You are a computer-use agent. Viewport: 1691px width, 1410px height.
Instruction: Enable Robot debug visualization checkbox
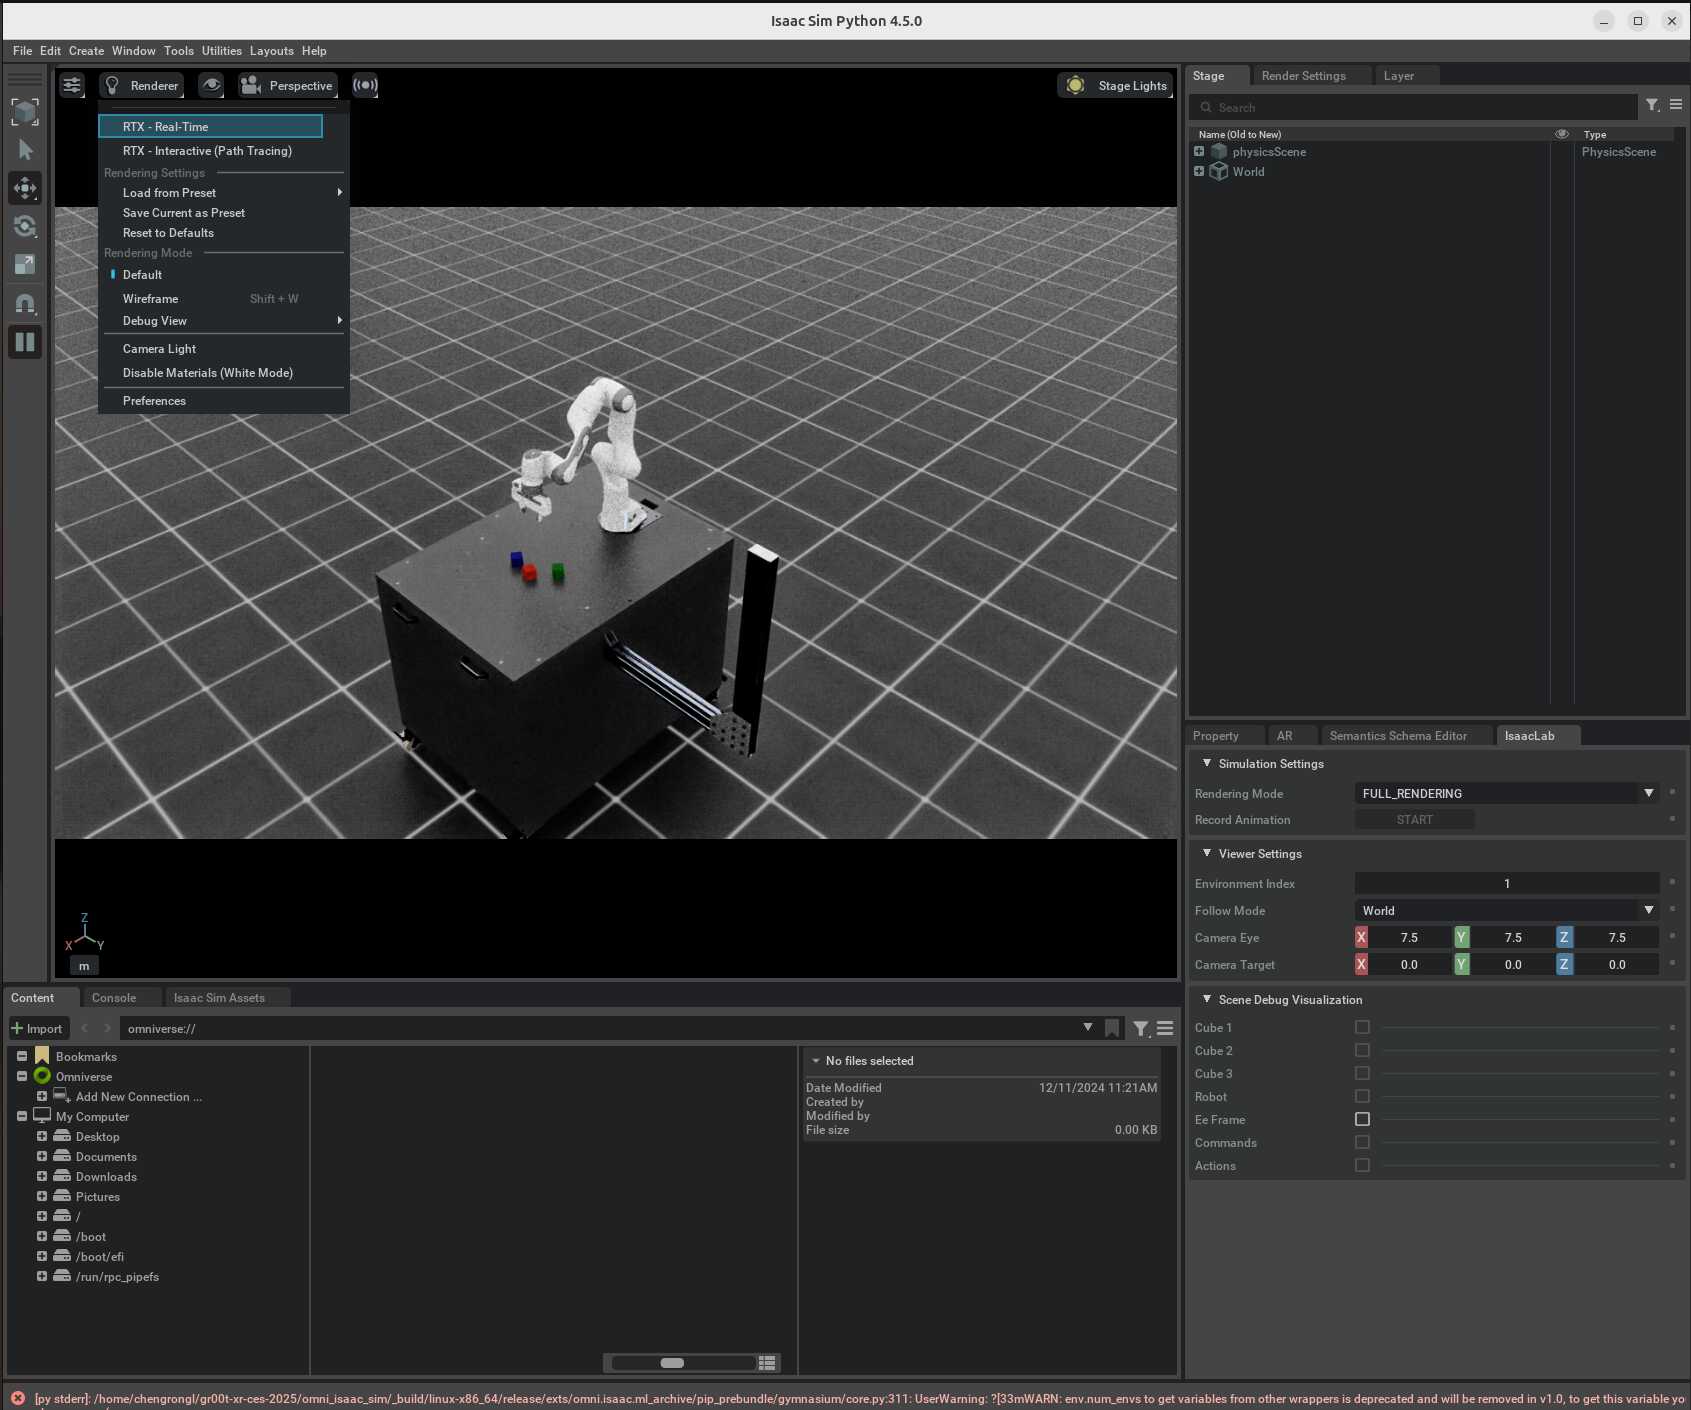click(1362, 1096)
